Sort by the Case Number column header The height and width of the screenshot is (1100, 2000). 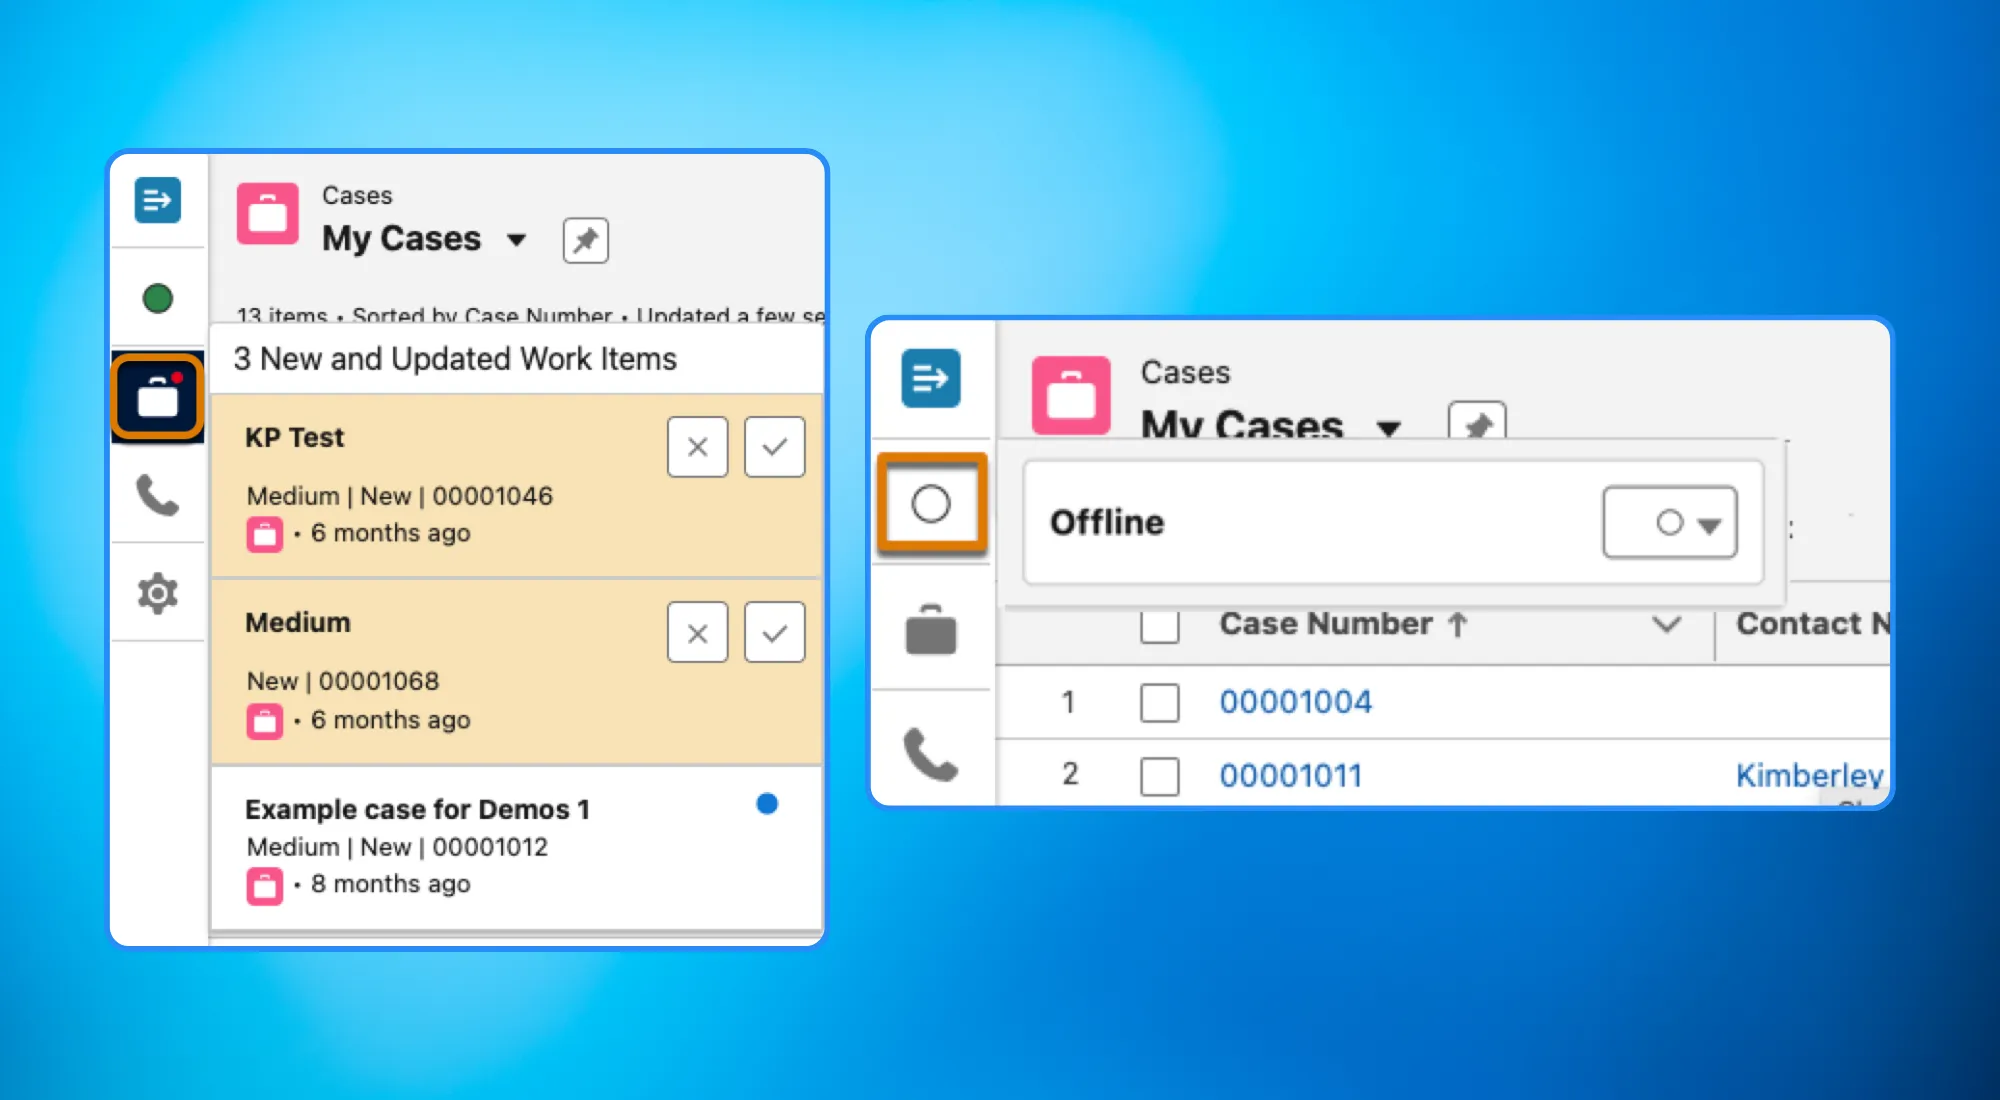pyautogui.click(x=1325, y=624)
